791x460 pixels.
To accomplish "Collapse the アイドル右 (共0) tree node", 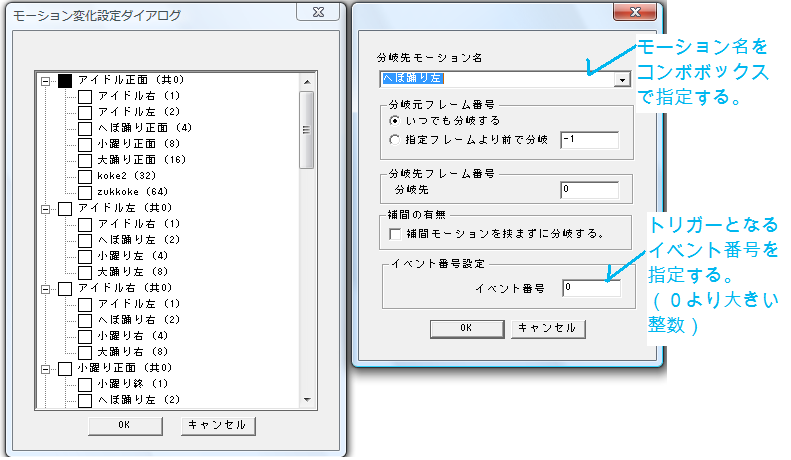I will 46,288.
